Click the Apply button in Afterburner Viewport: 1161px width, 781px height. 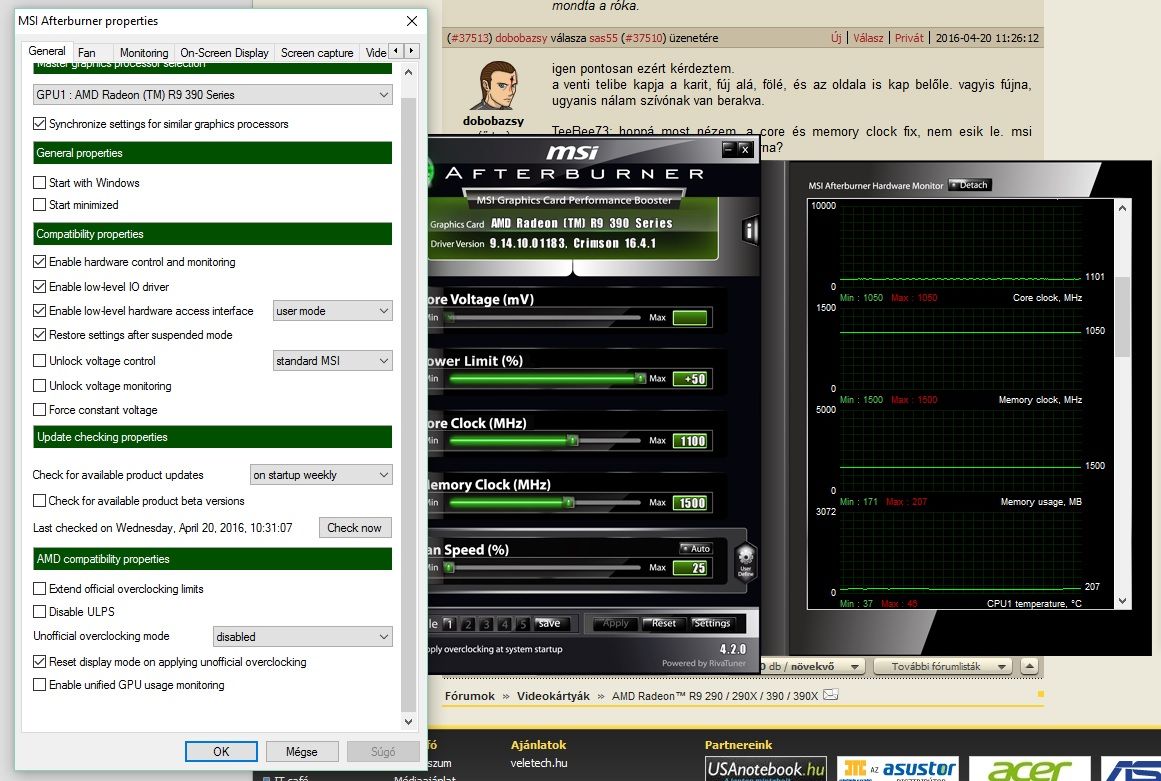(x=615, y=623)
